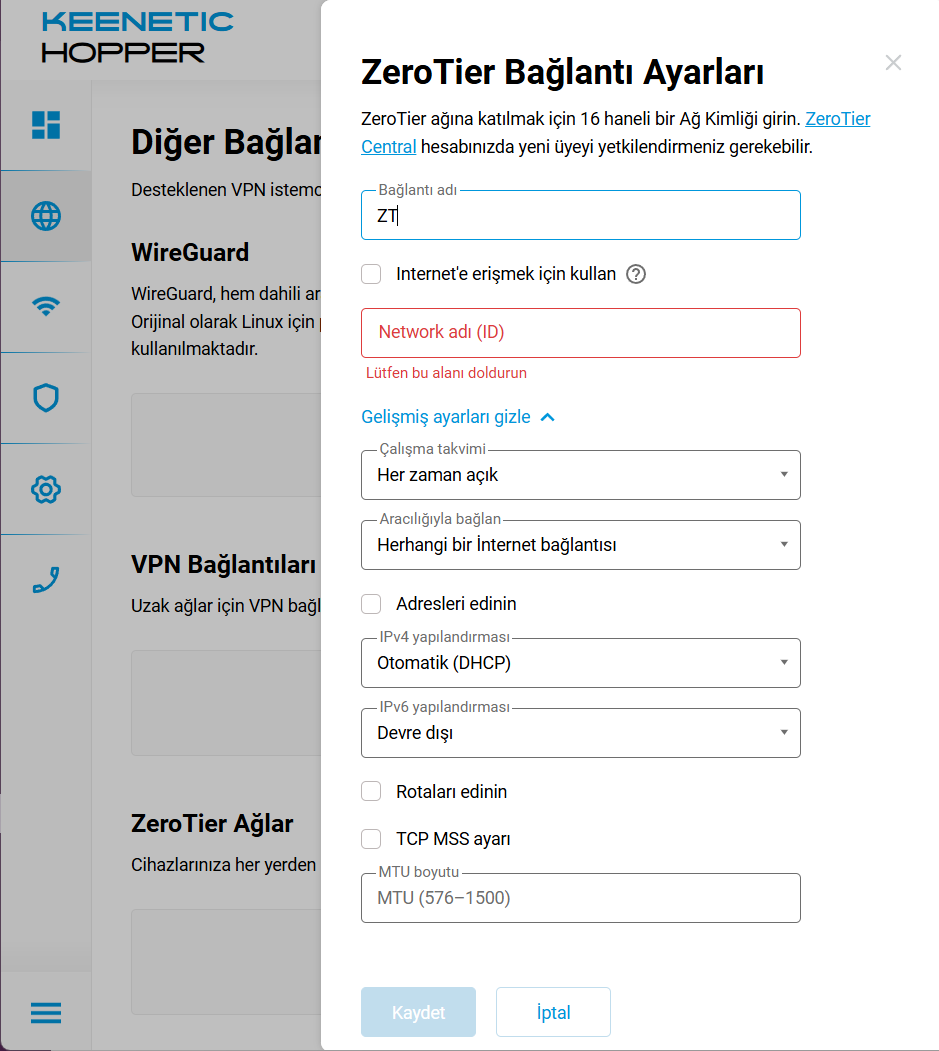Screen dimensions: 939x1051
Task: Focus the "Network adı (ID)" input field
Action: [580, 333]
